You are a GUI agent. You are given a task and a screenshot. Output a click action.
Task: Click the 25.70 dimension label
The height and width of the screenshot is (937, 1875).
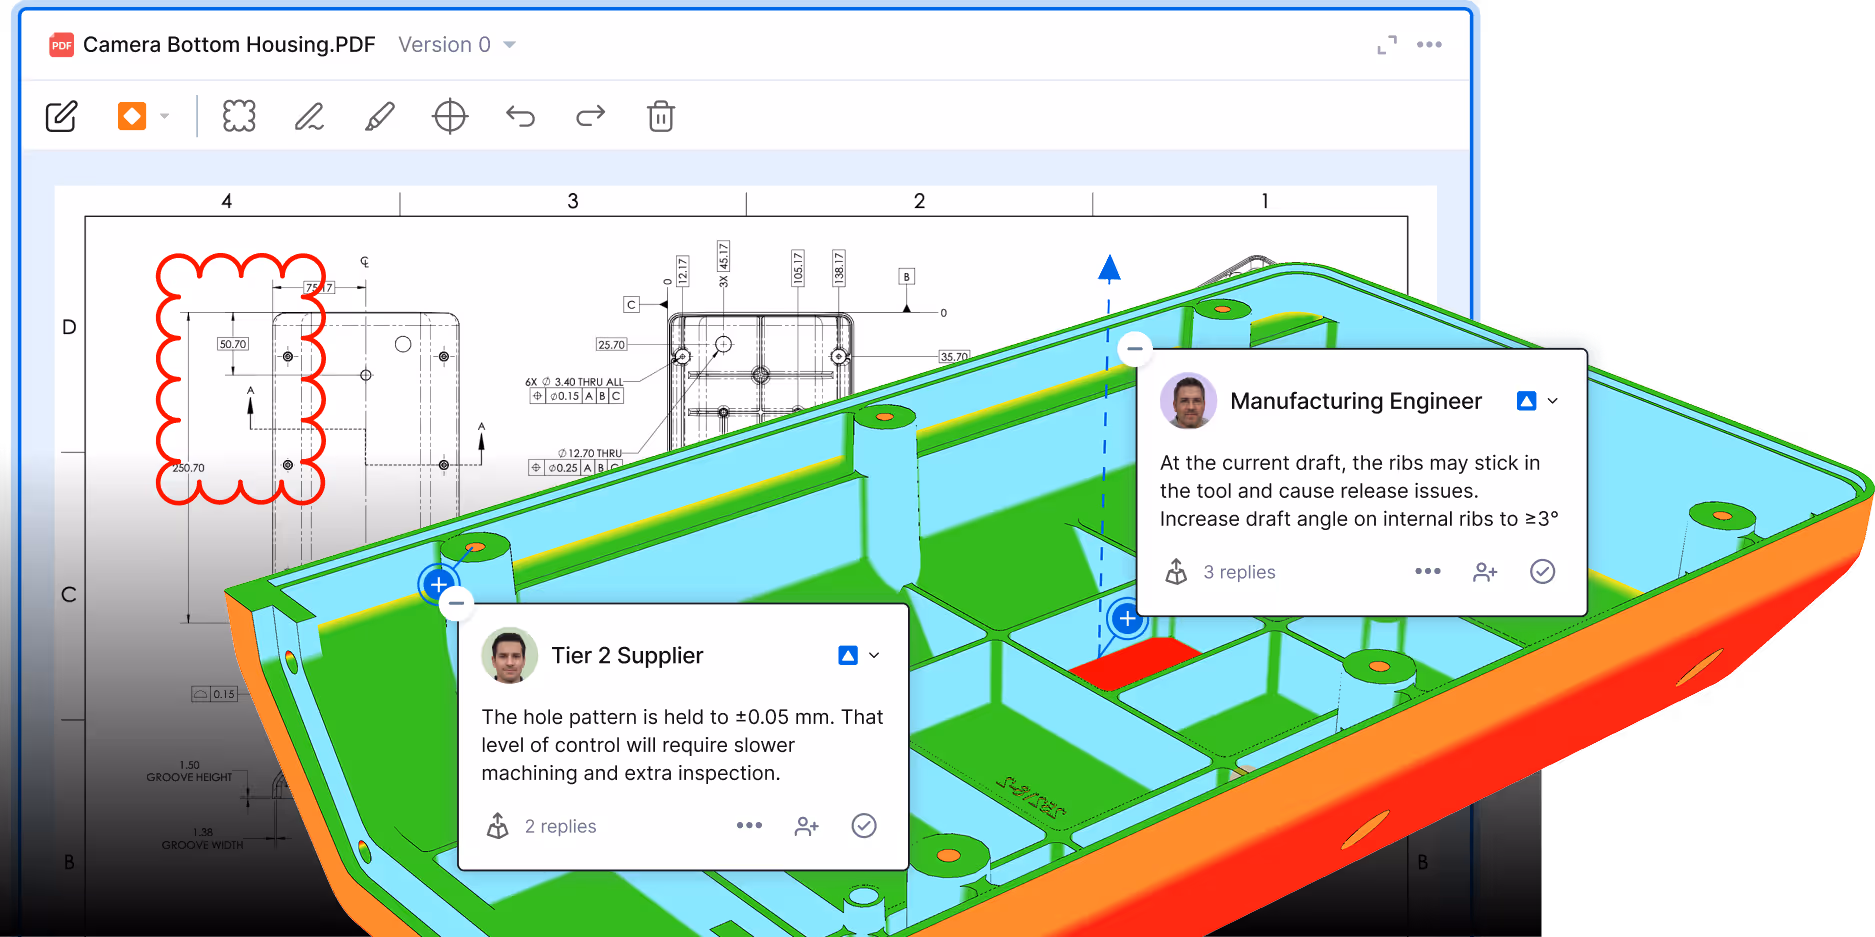[x=611, y=345]
